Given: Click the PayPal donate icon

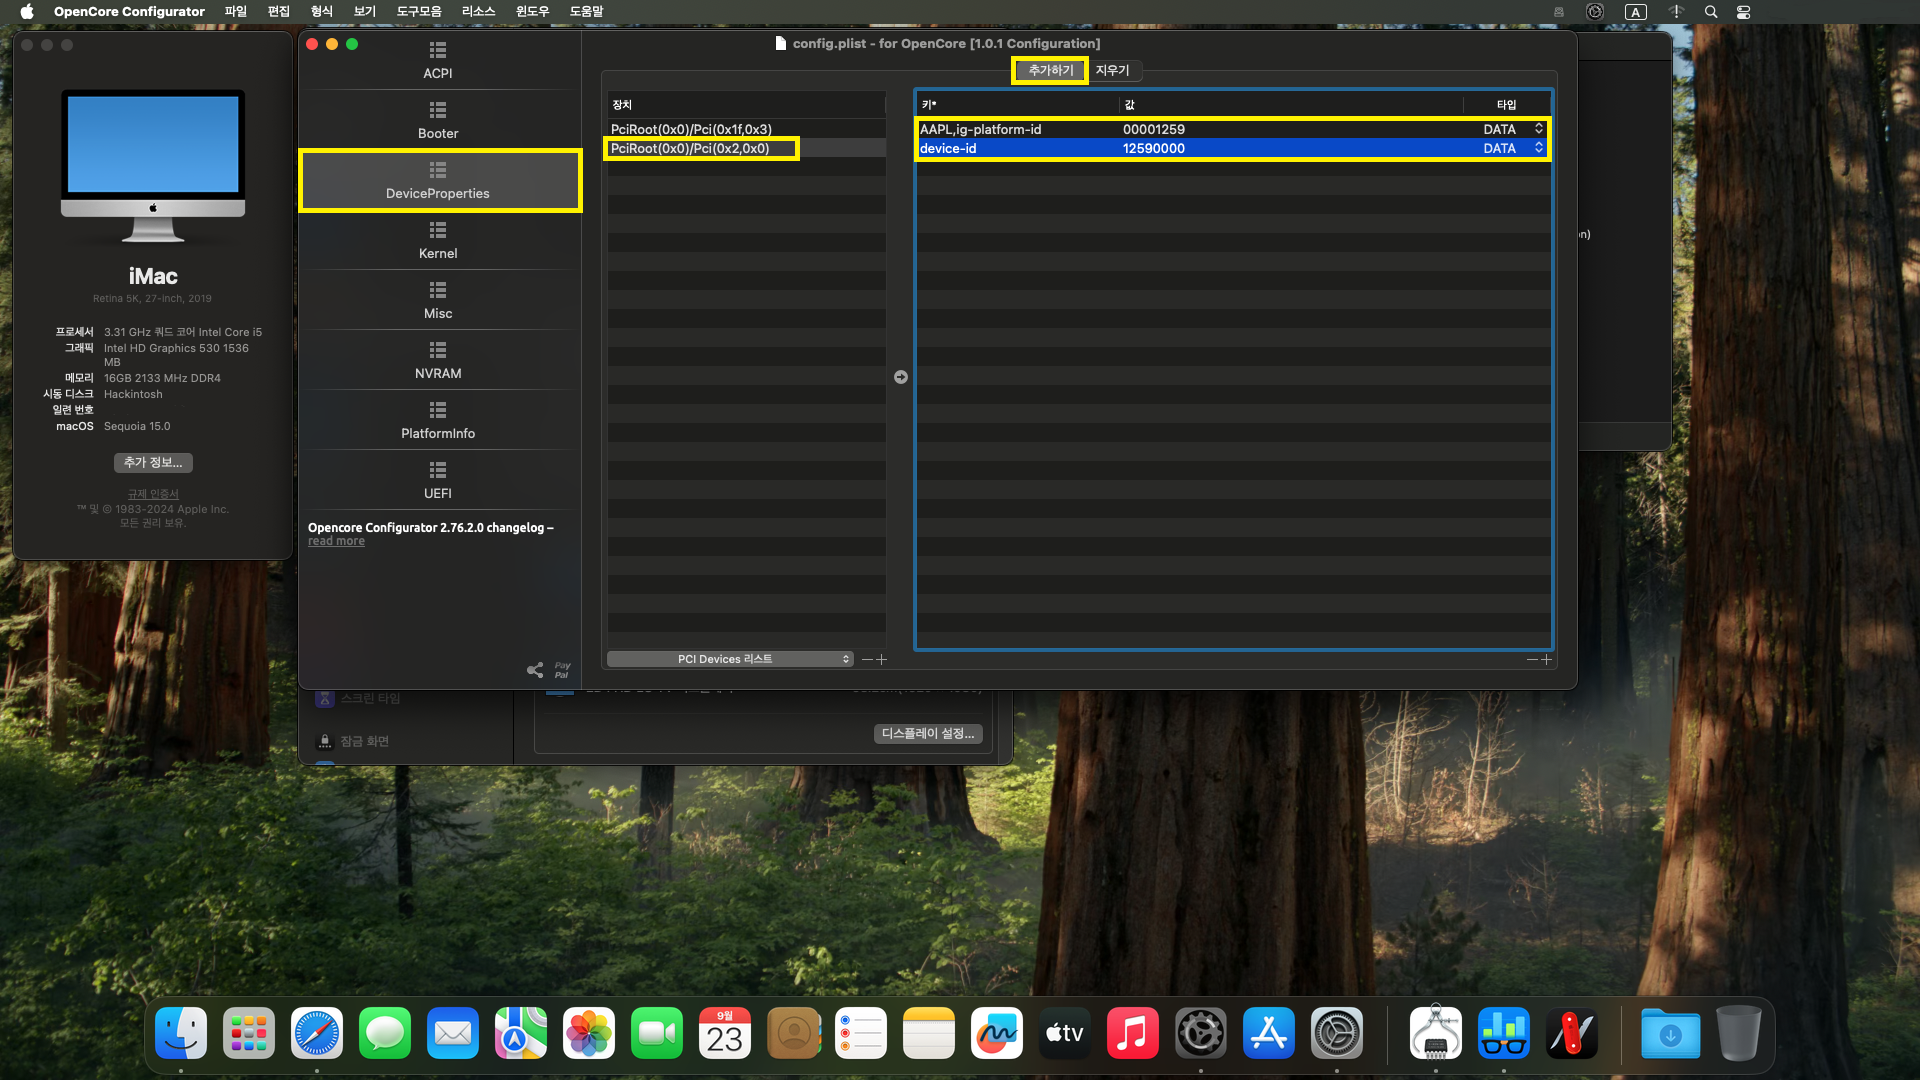Looking at the screenshot, I should (x=562, y=670).
